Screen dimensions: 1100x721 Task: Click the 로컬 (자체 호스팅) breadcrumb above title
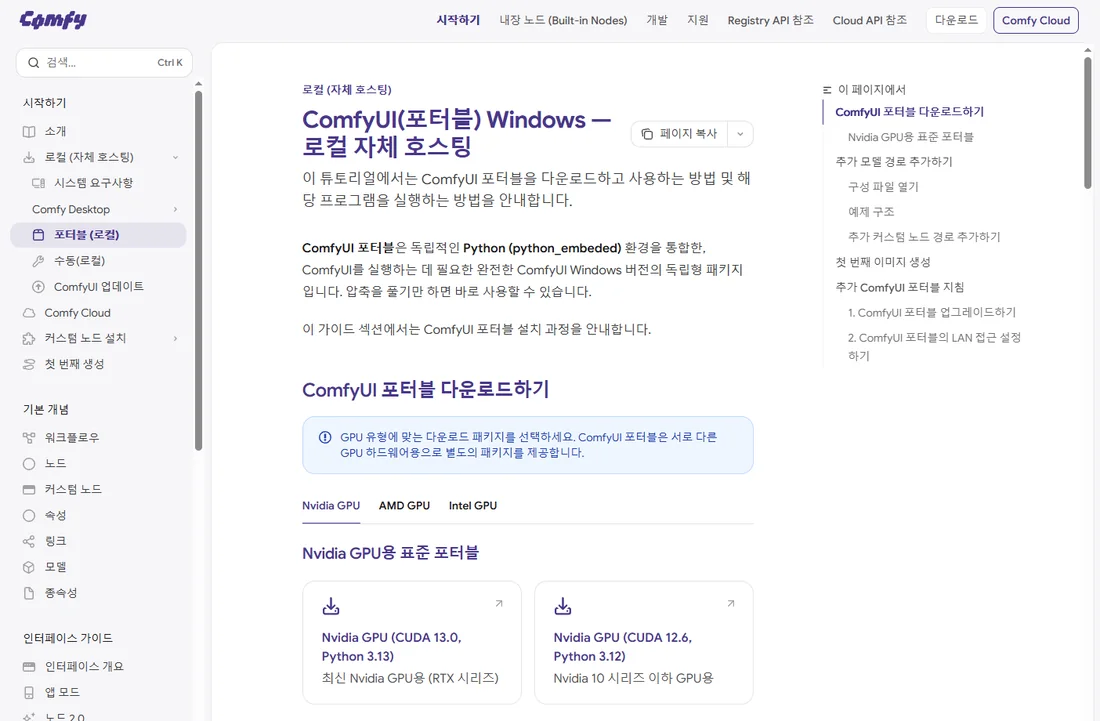347,90
